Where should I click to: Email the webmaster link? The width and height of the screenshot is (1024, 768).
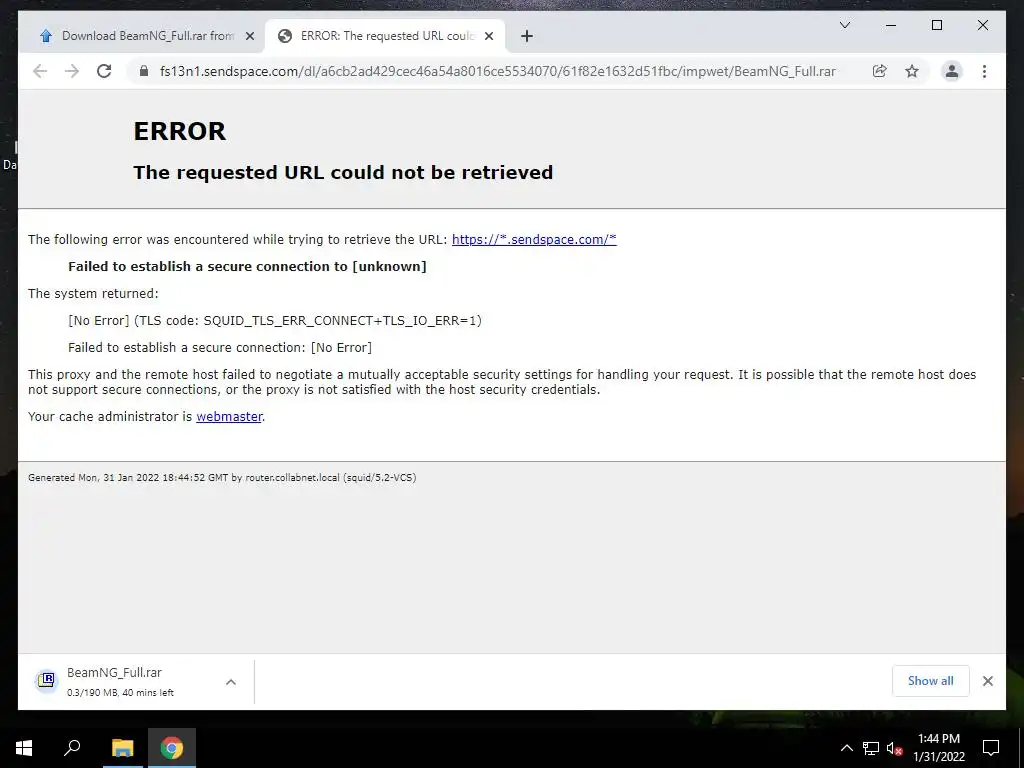click(229, 417)
